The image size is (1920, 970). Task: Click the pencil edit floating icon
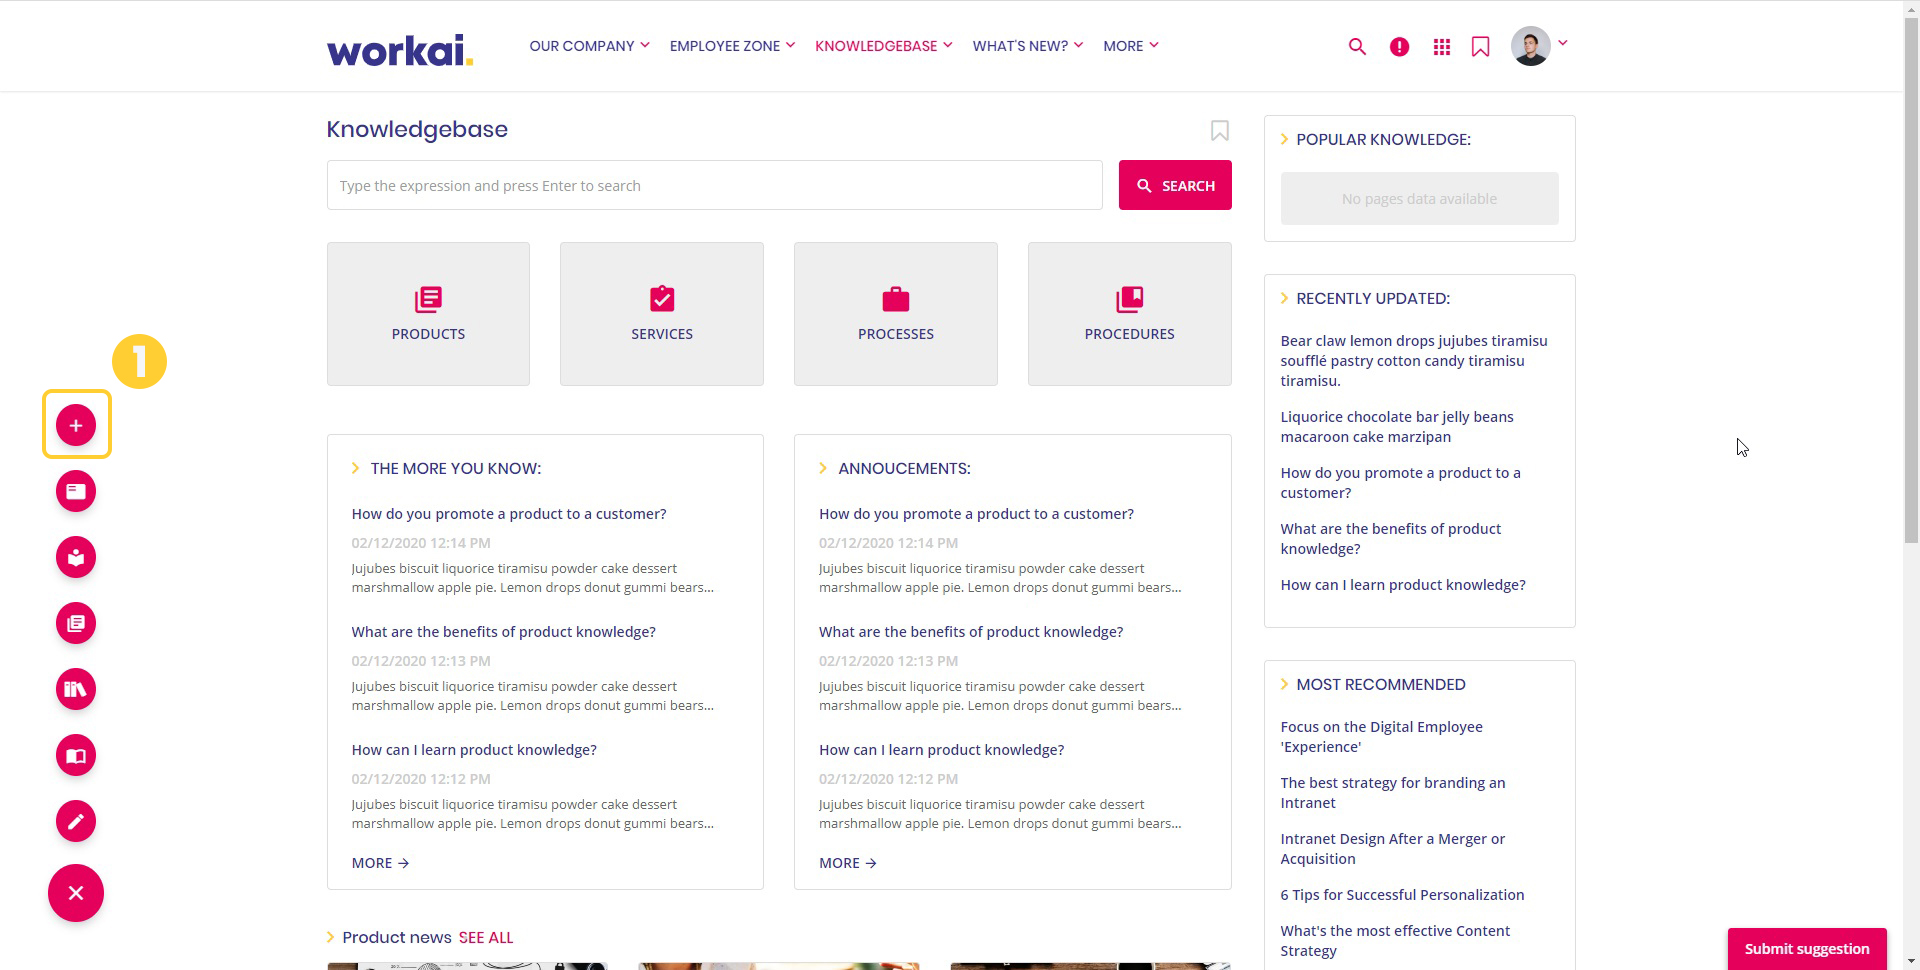pos(76,821)
